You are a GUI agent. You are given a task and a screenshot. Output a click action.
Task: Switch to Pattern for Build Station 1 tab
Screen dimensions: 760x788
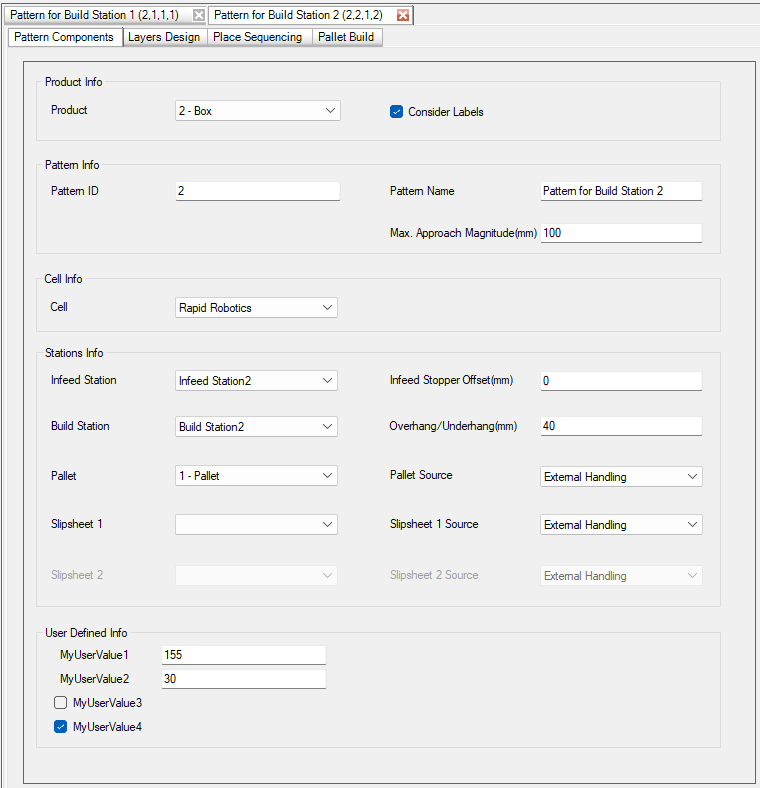tap(94, 15)
